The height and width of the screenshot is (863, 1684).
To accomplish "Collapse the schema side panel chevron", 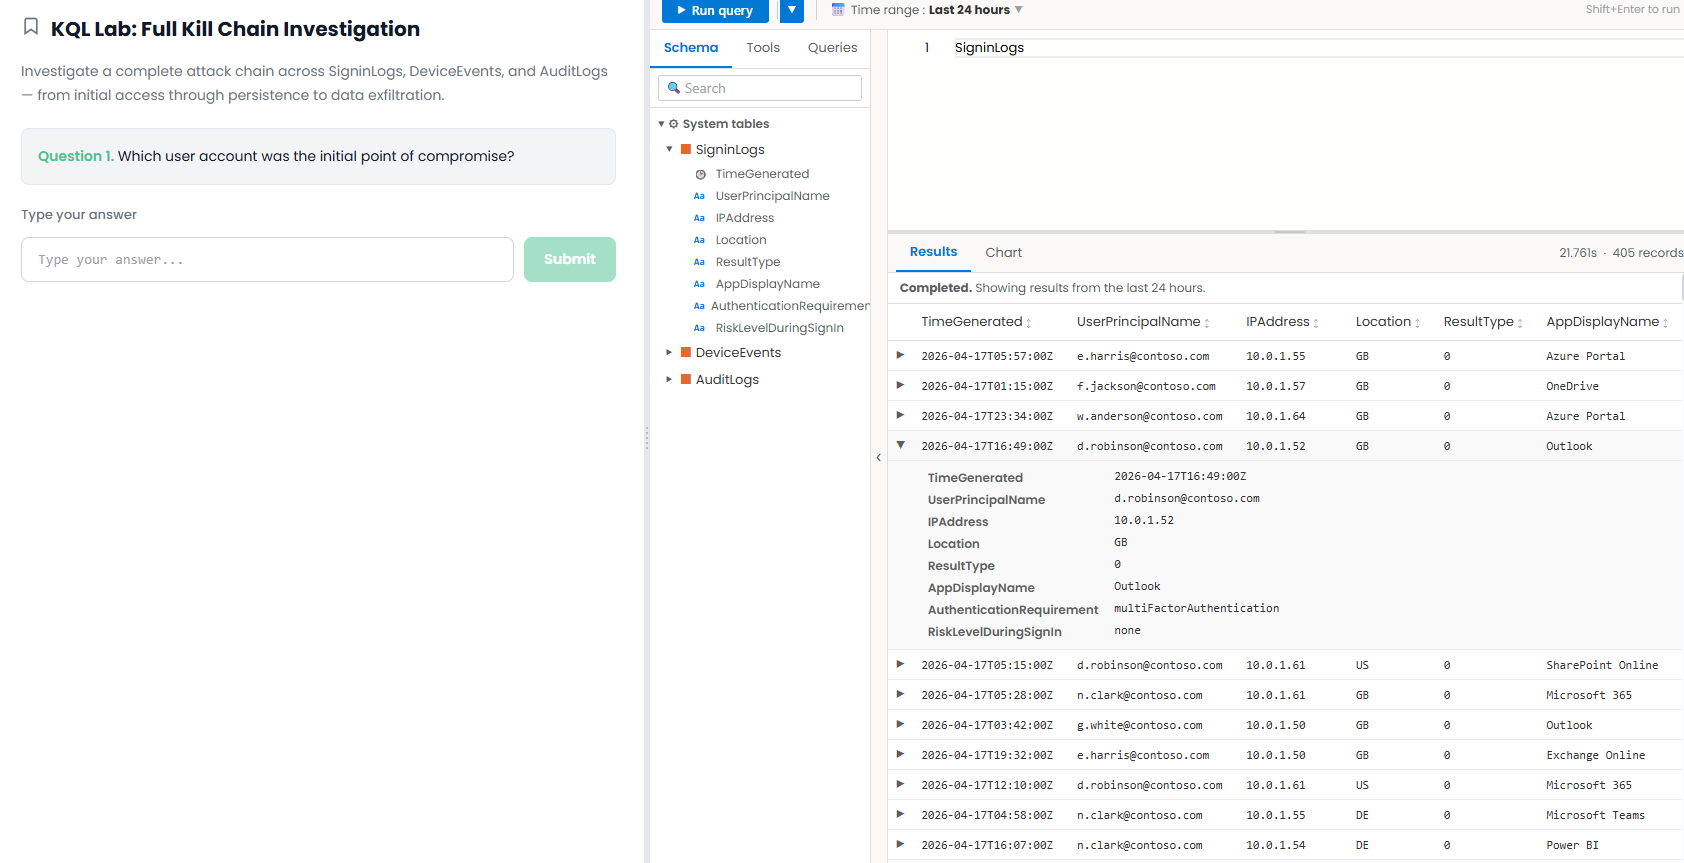I will coord(879,458).
